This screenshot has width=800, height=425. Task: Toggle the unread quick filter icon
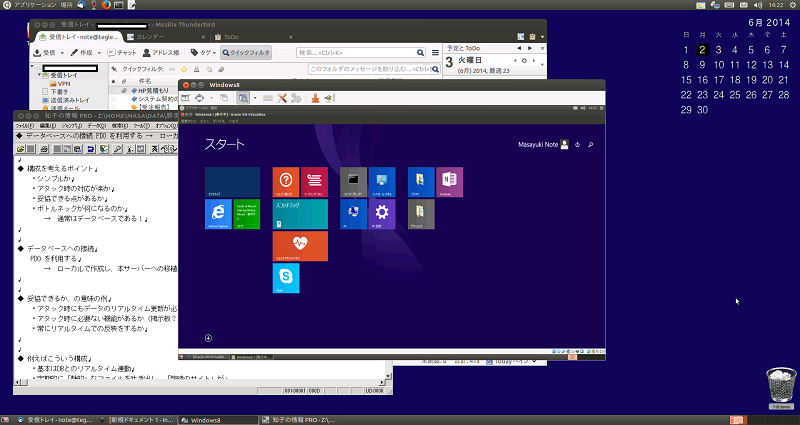(x=172, y=69)
